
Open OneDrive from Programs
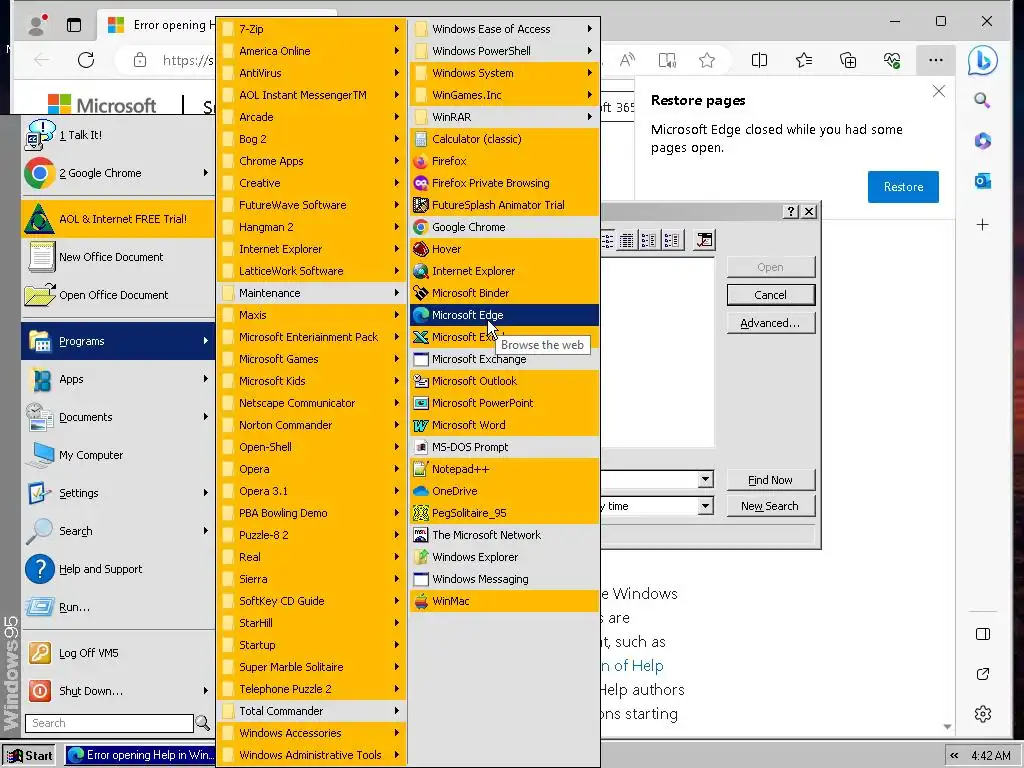[504, 491]
